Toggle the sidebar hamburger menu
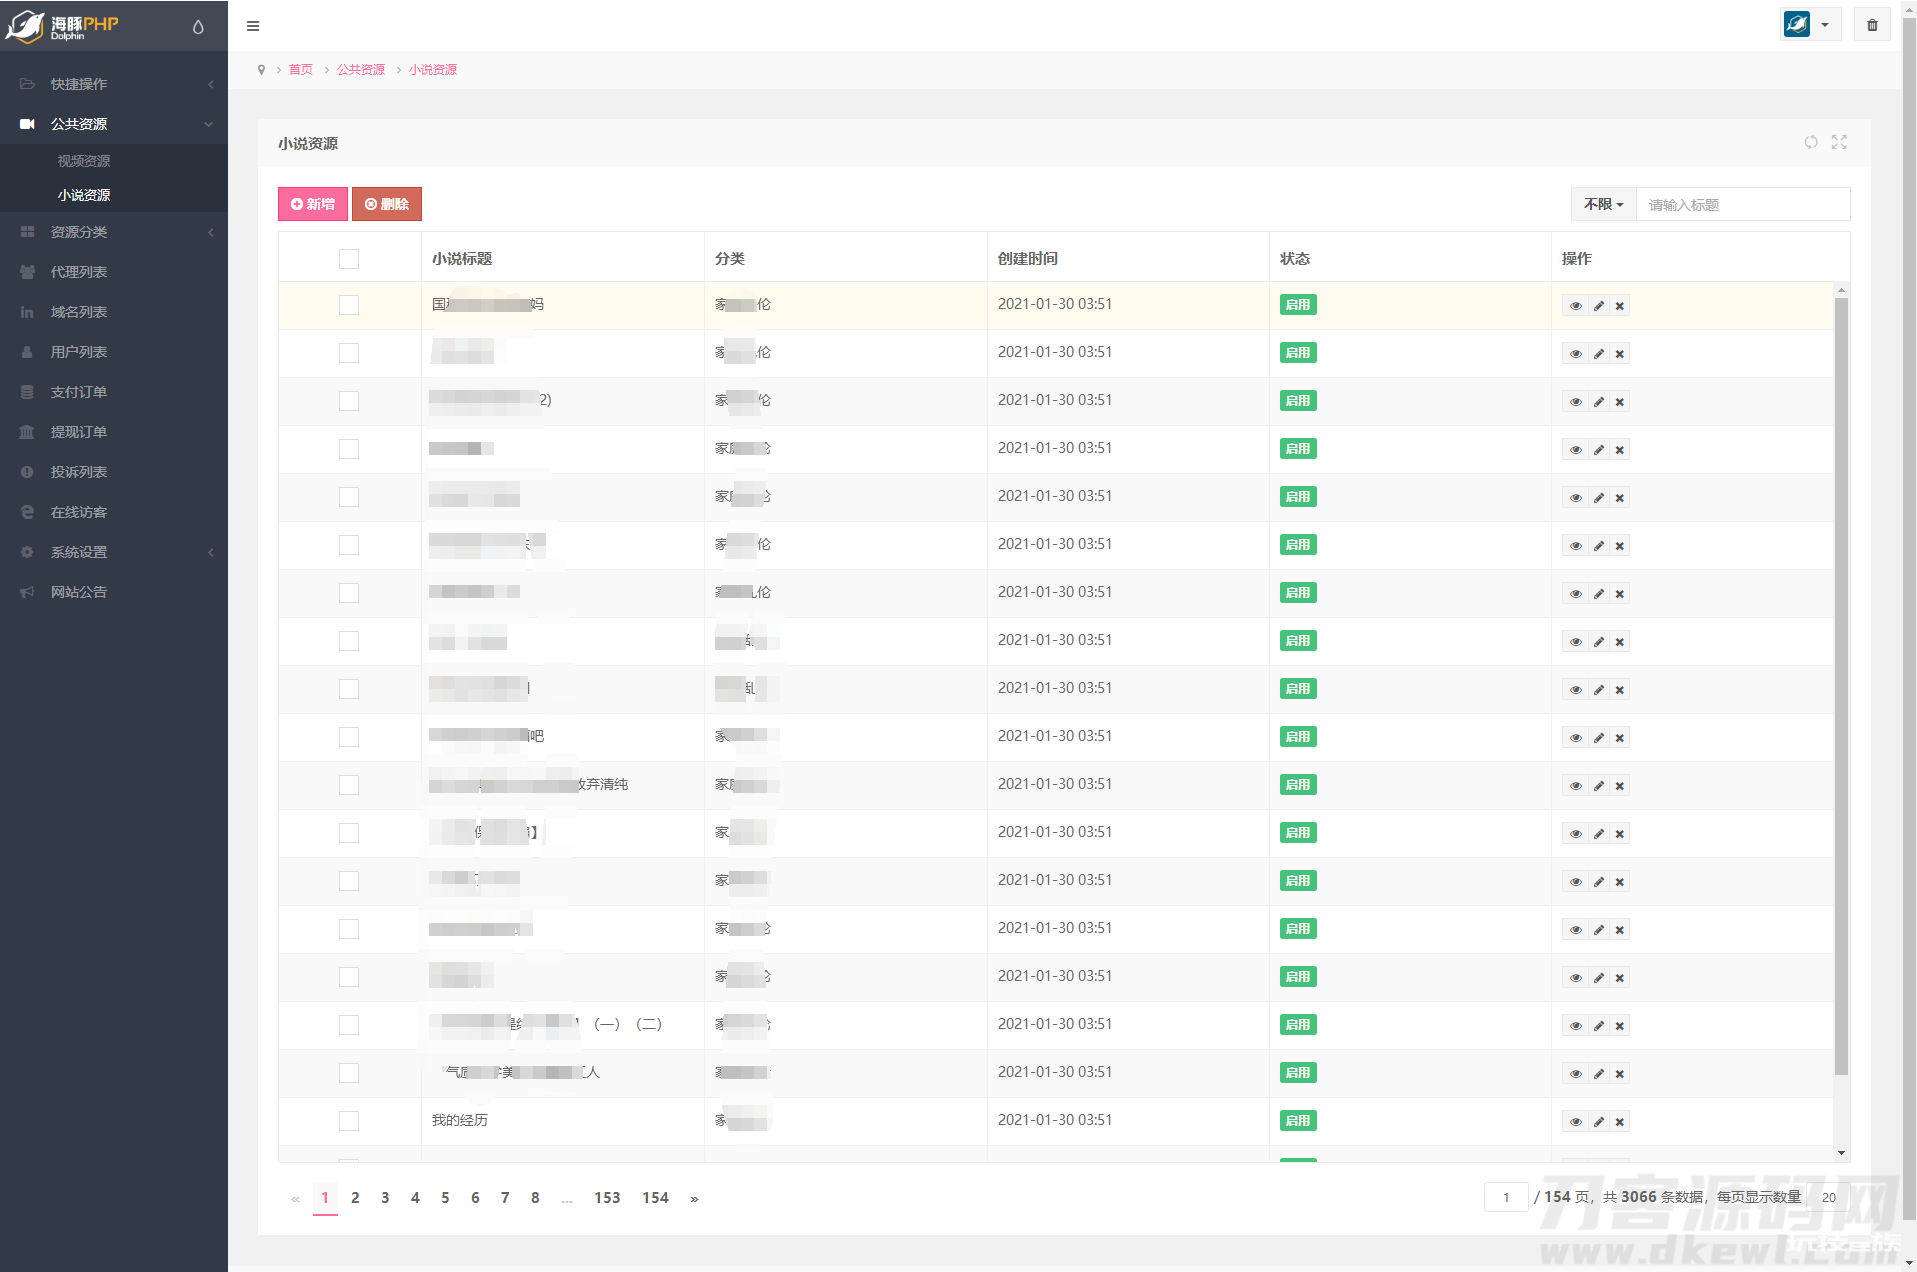Viewport: 1917px width, 1272px height. tap(253, 26)
